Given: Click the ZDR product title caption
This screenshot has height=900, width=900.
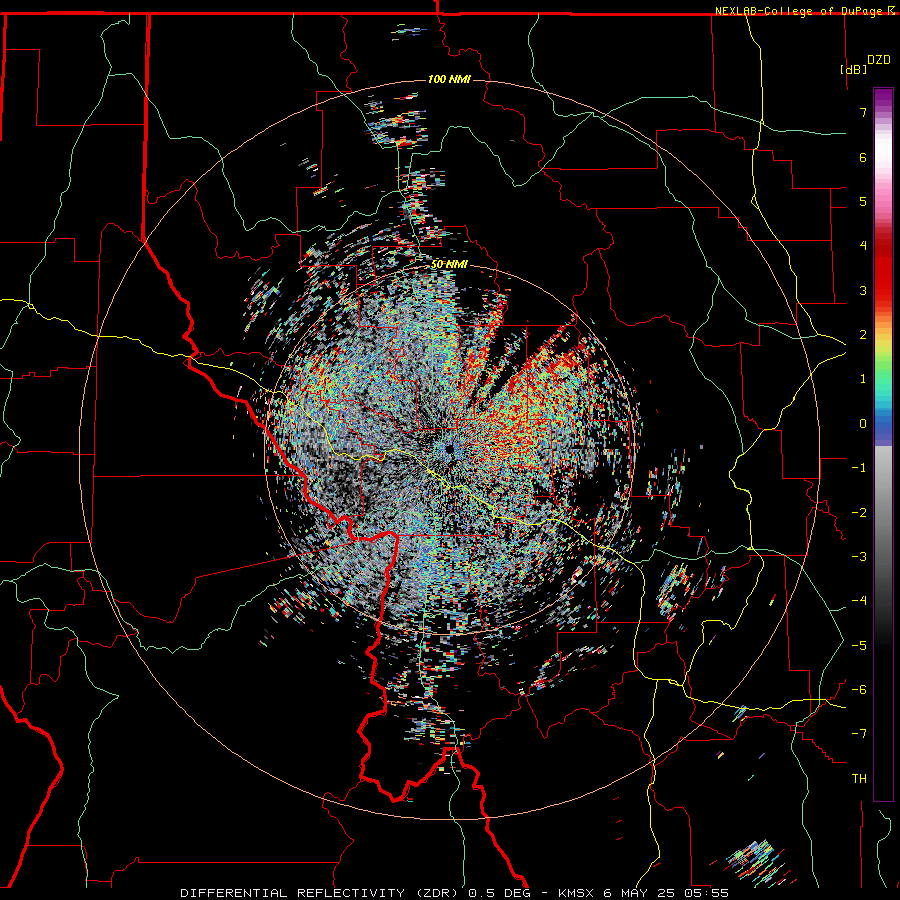Looking at the screenshot, I should point(454,893).
